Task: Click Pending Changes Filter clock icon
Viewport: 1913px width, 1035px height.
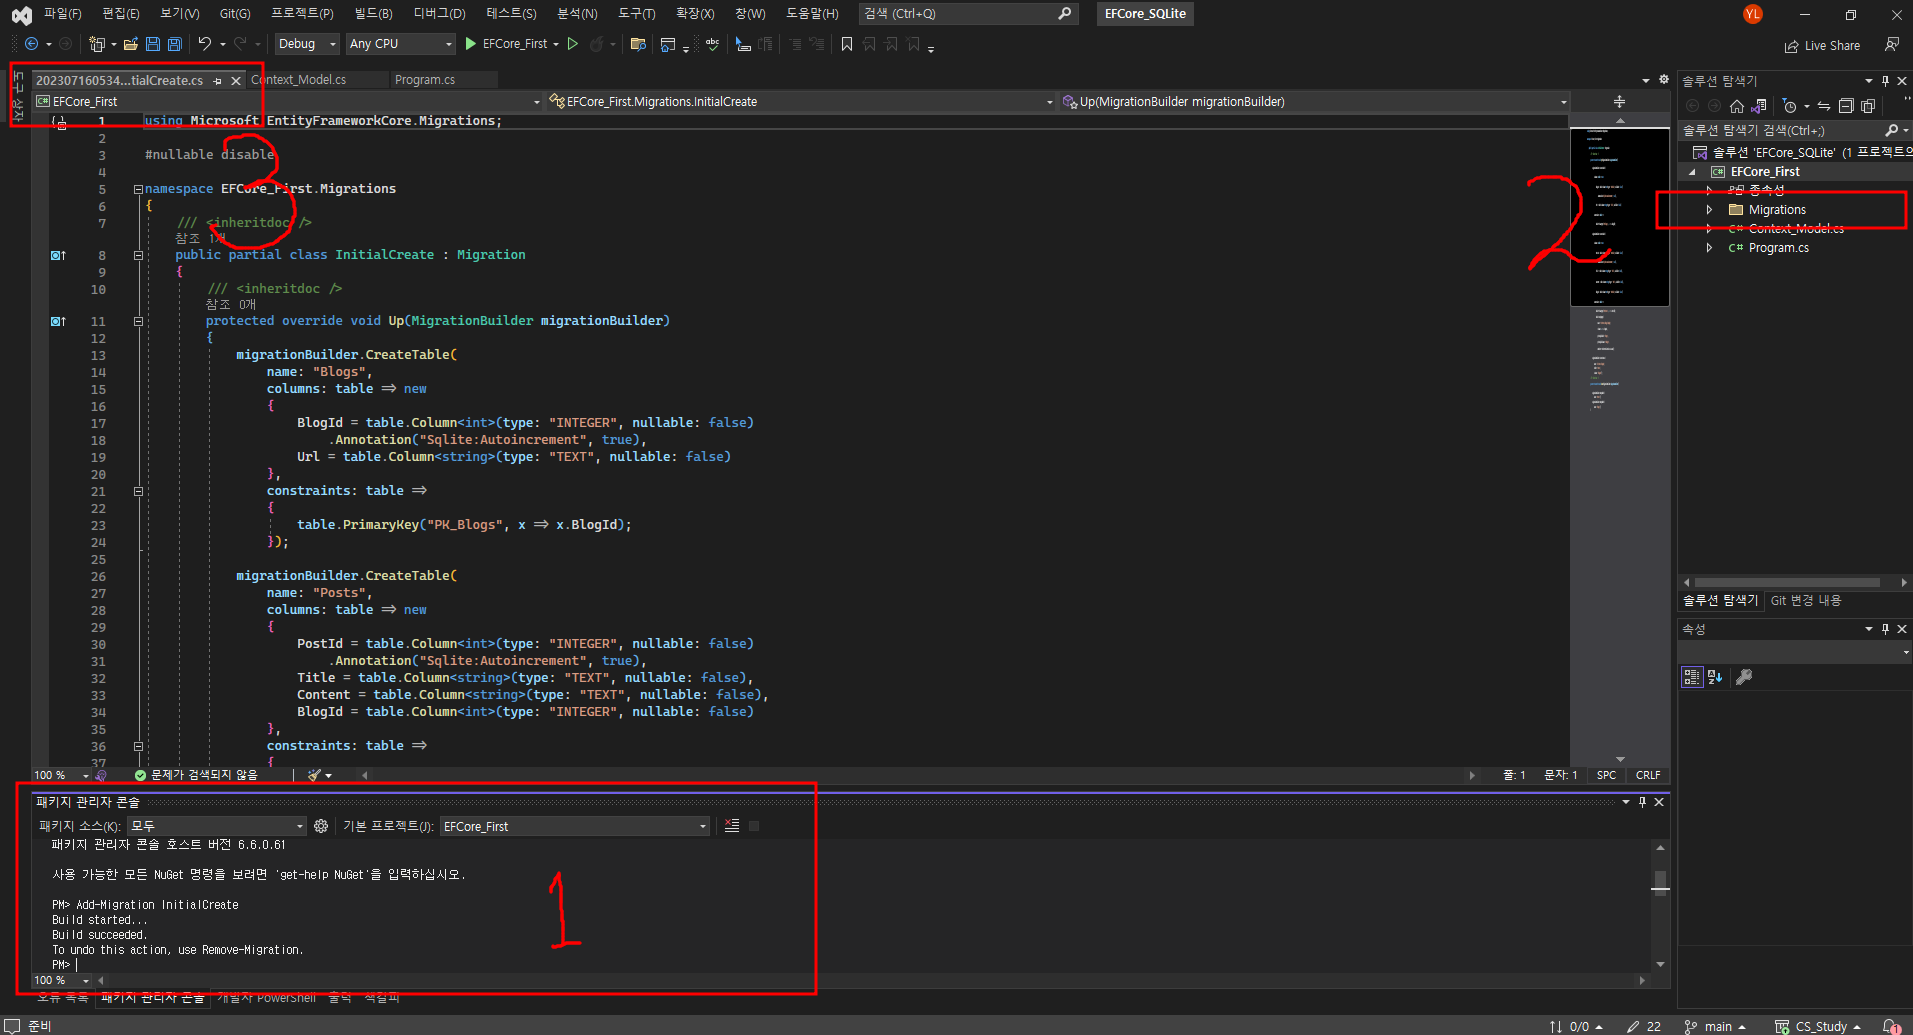Action: click(1790, 106)
